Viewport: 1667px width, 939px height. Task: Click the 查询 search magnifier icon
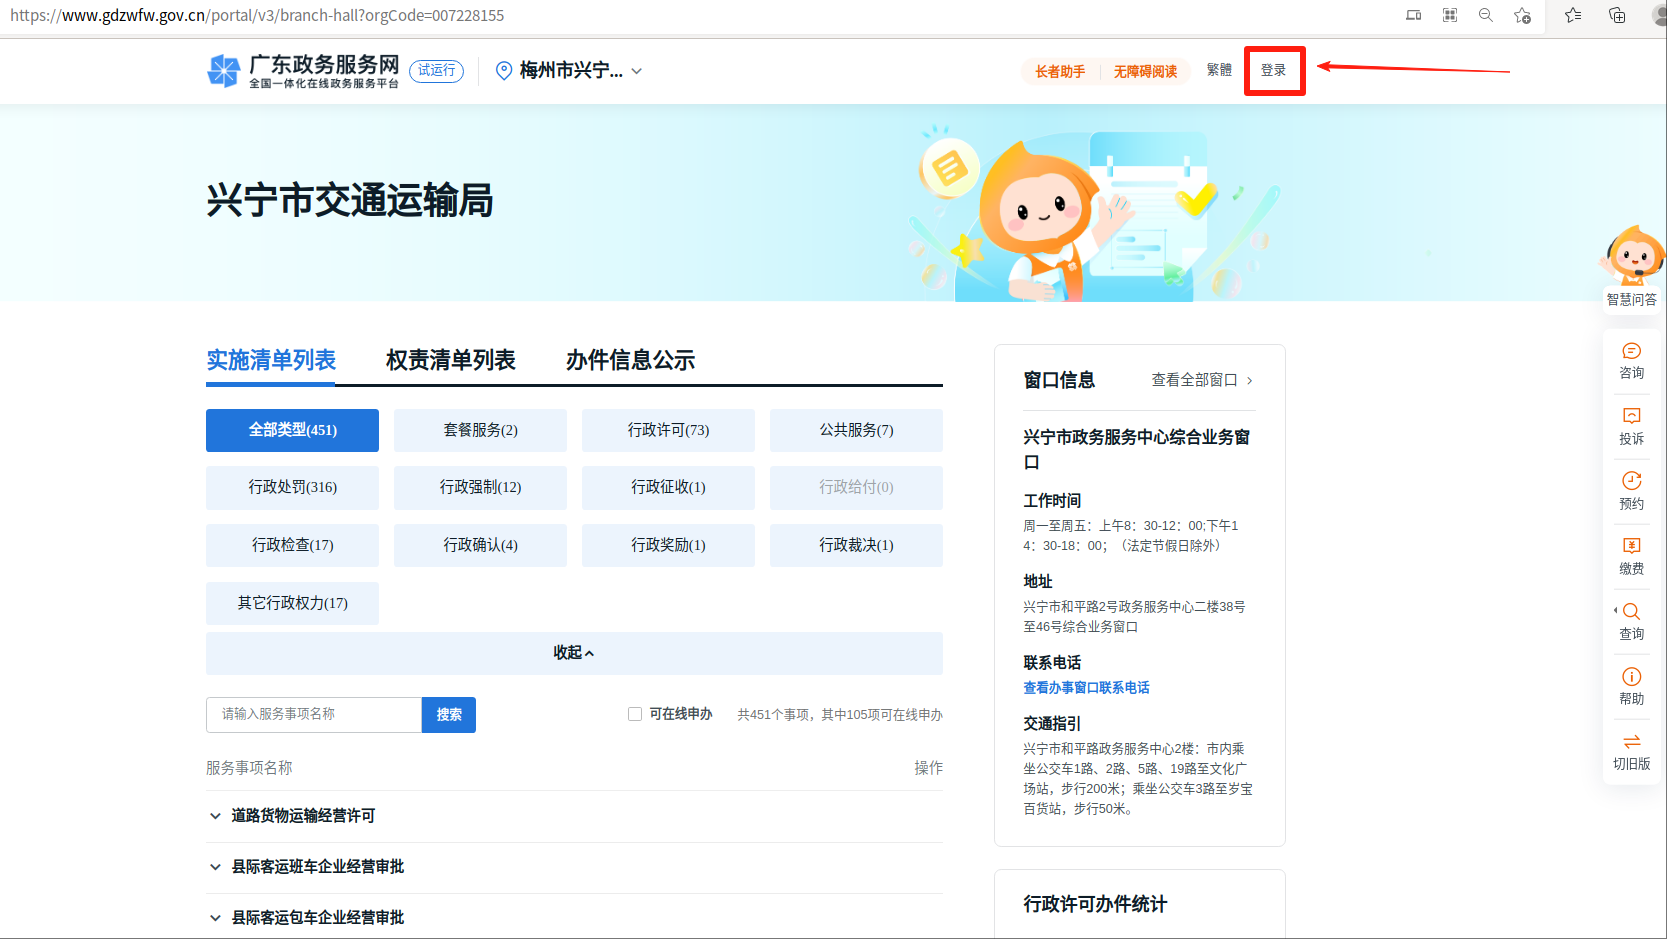click(1631, 612)
